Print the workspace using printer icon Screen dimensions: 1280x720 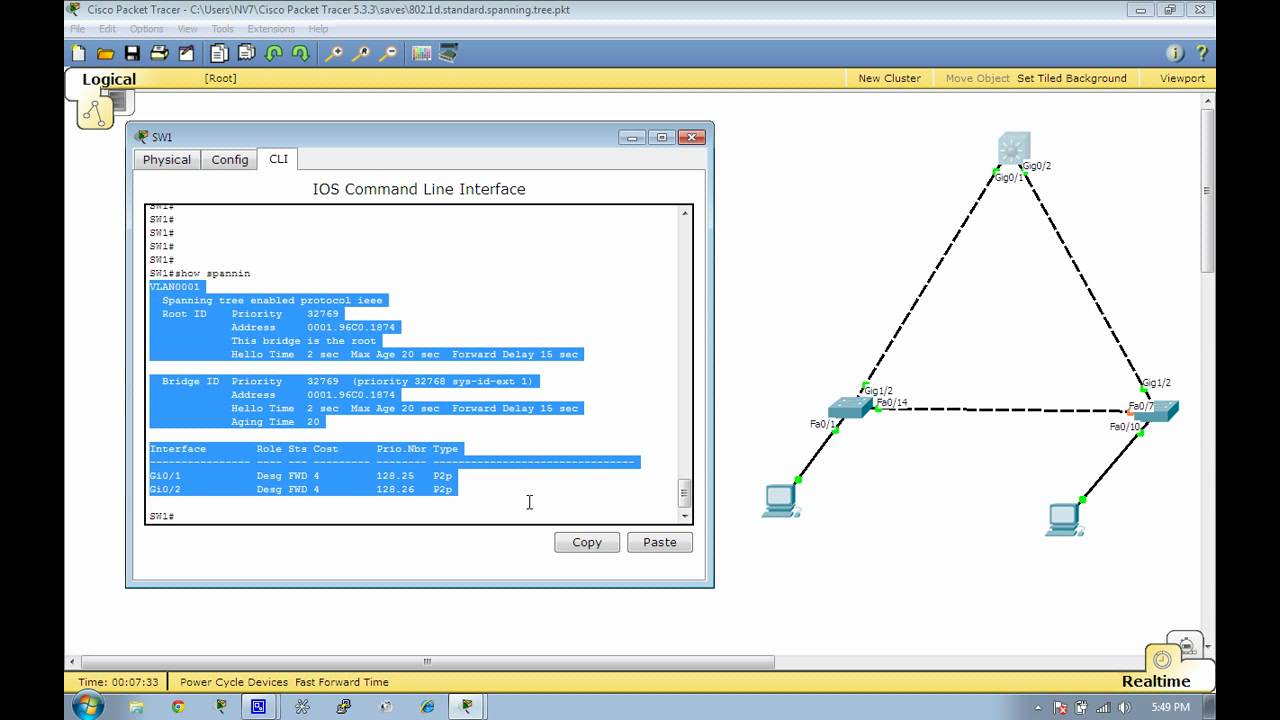pyautogui.click(x=159, y=53)
